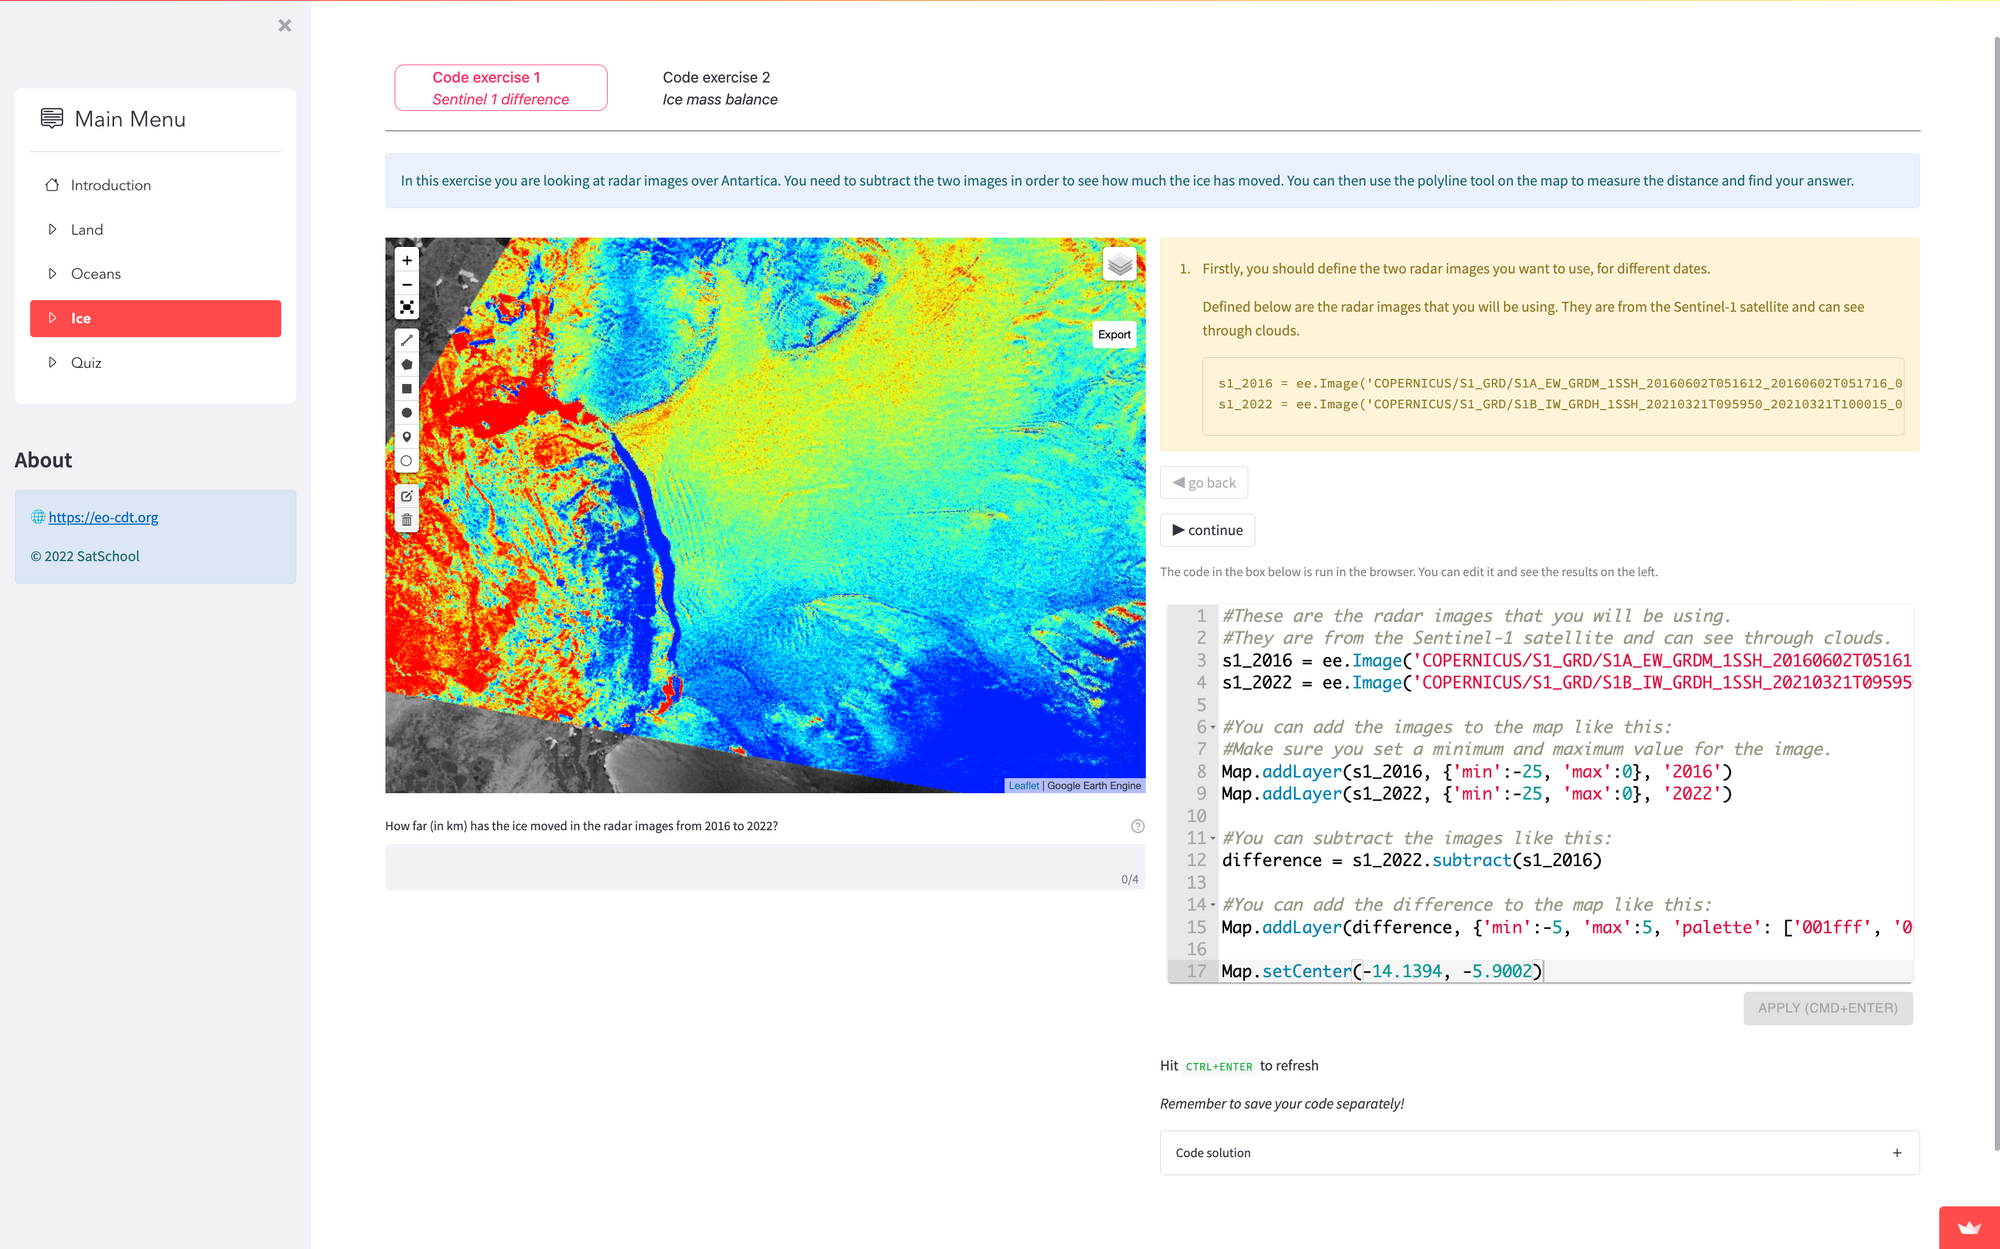Expand the Code solution panel
The height and width of the screenshot is (1249, 2000).
(1539, 1153)
